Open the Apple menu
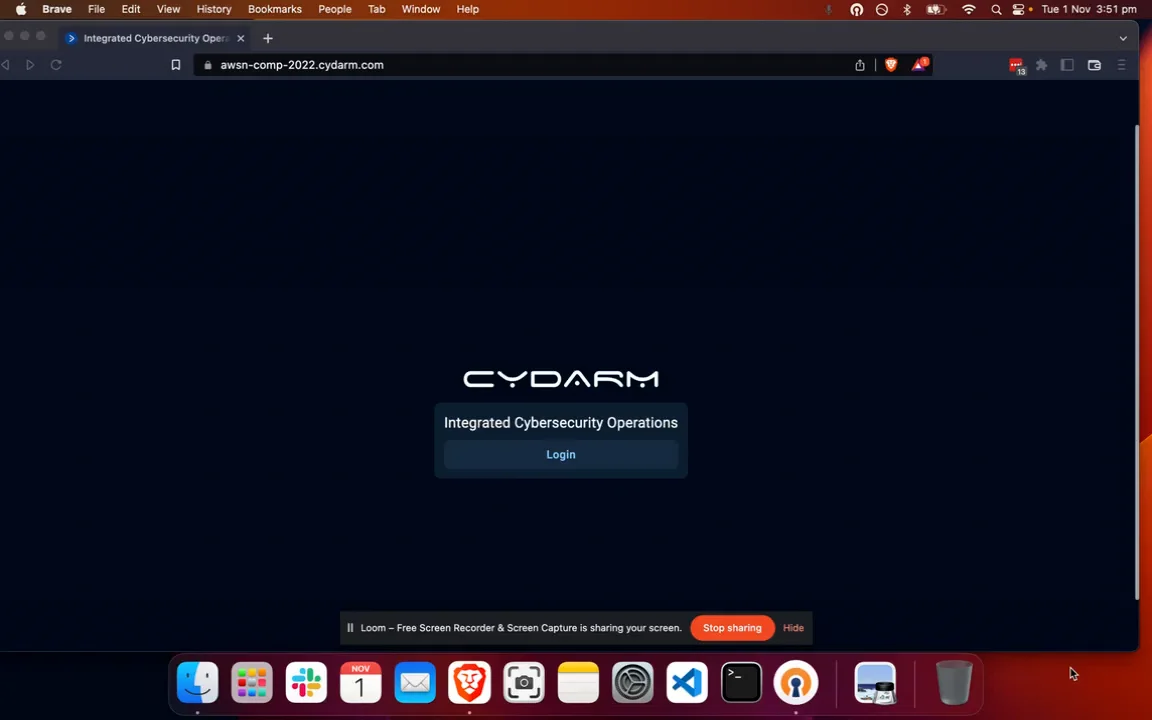 (21, 10)
